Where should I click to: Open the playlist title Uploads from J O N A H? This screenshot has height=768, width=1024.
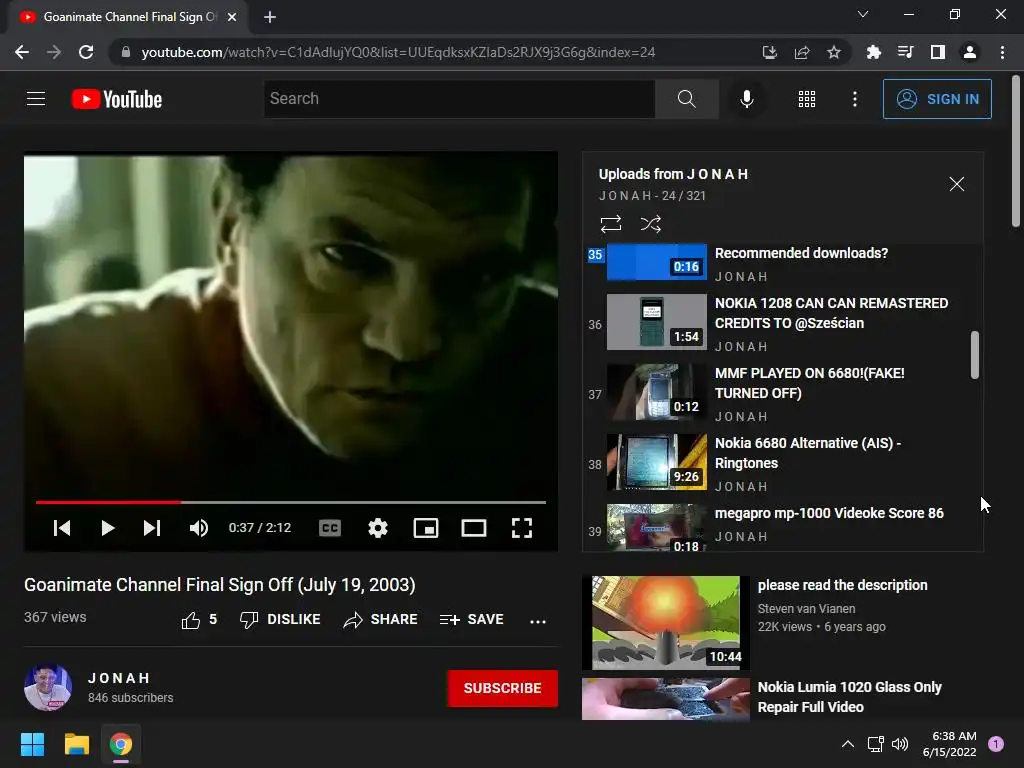point(673,174)
